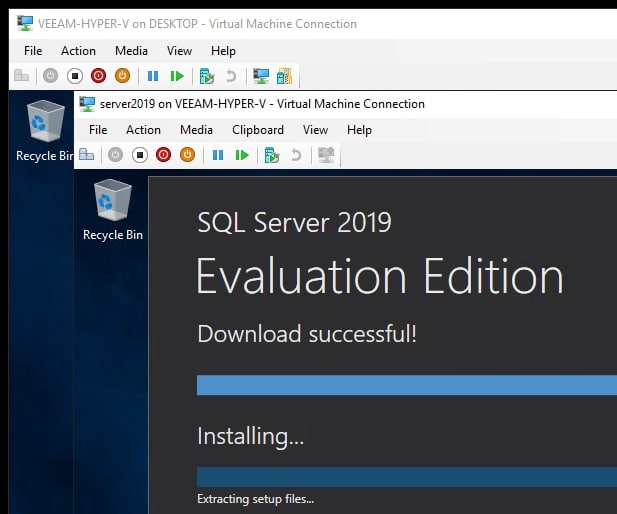Click red Shut Down icon in outer VEEAM-HYPER-V toolbar
The image size is (617, 514).
click(x=98, y=76)
